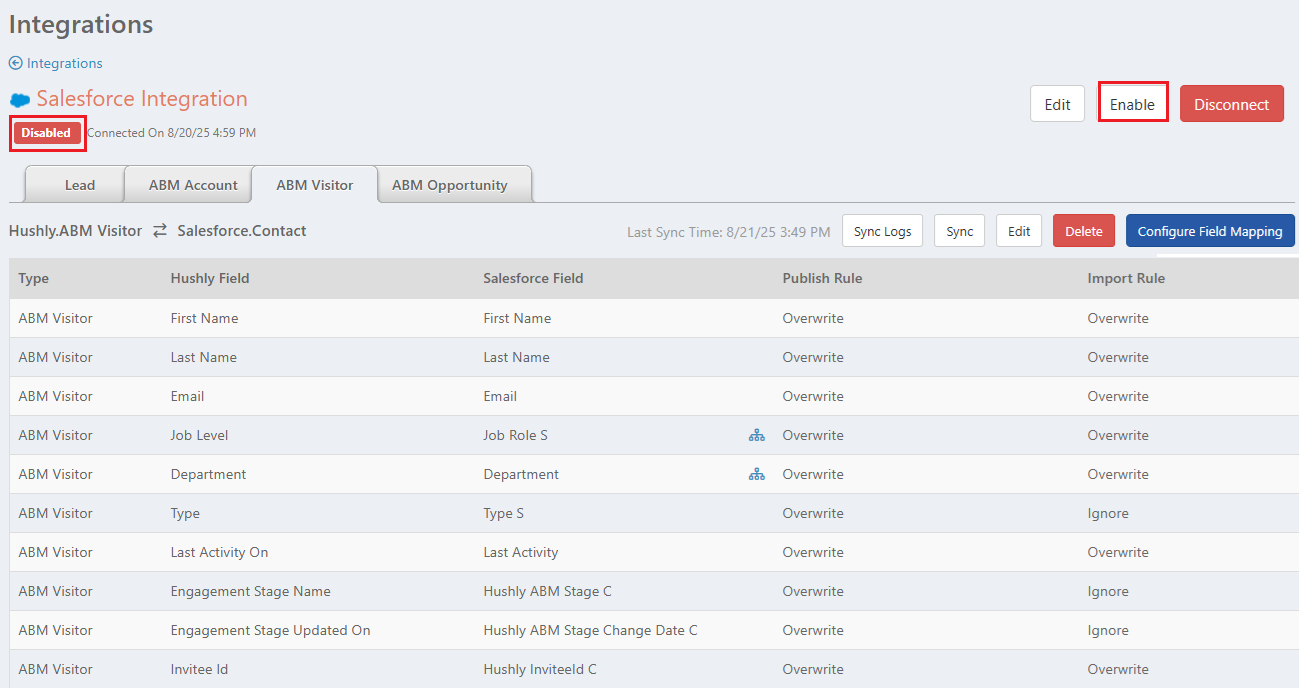
Task: Click the Job Role S cell
Action: 515,435
